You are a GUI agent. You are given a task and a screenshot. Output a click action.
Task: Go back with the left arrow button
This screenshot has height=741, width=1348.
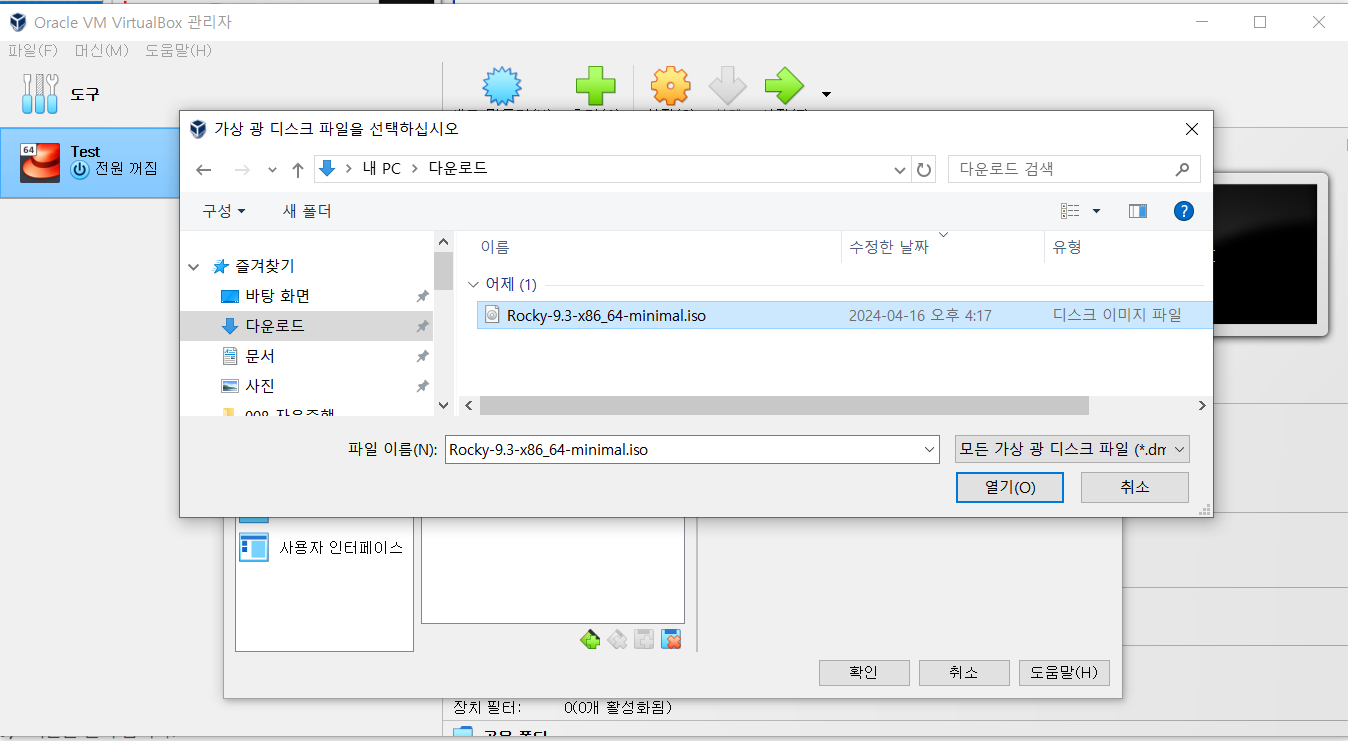pyautogui.click(x=204, y=170)
